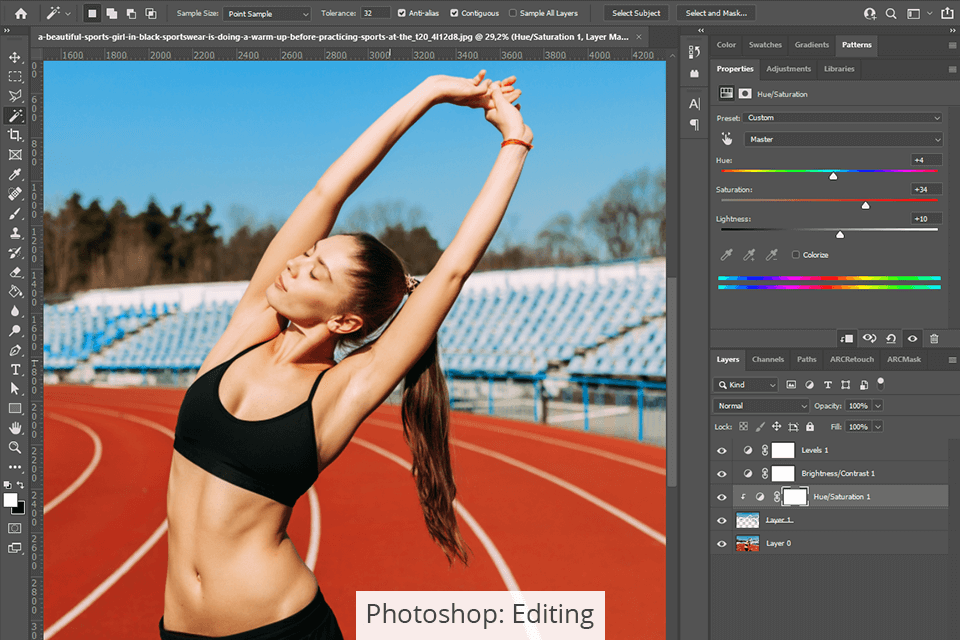Screen dimensions: 960x640
Task: Enable the Colorize checkbox
Action: point(796,255)
